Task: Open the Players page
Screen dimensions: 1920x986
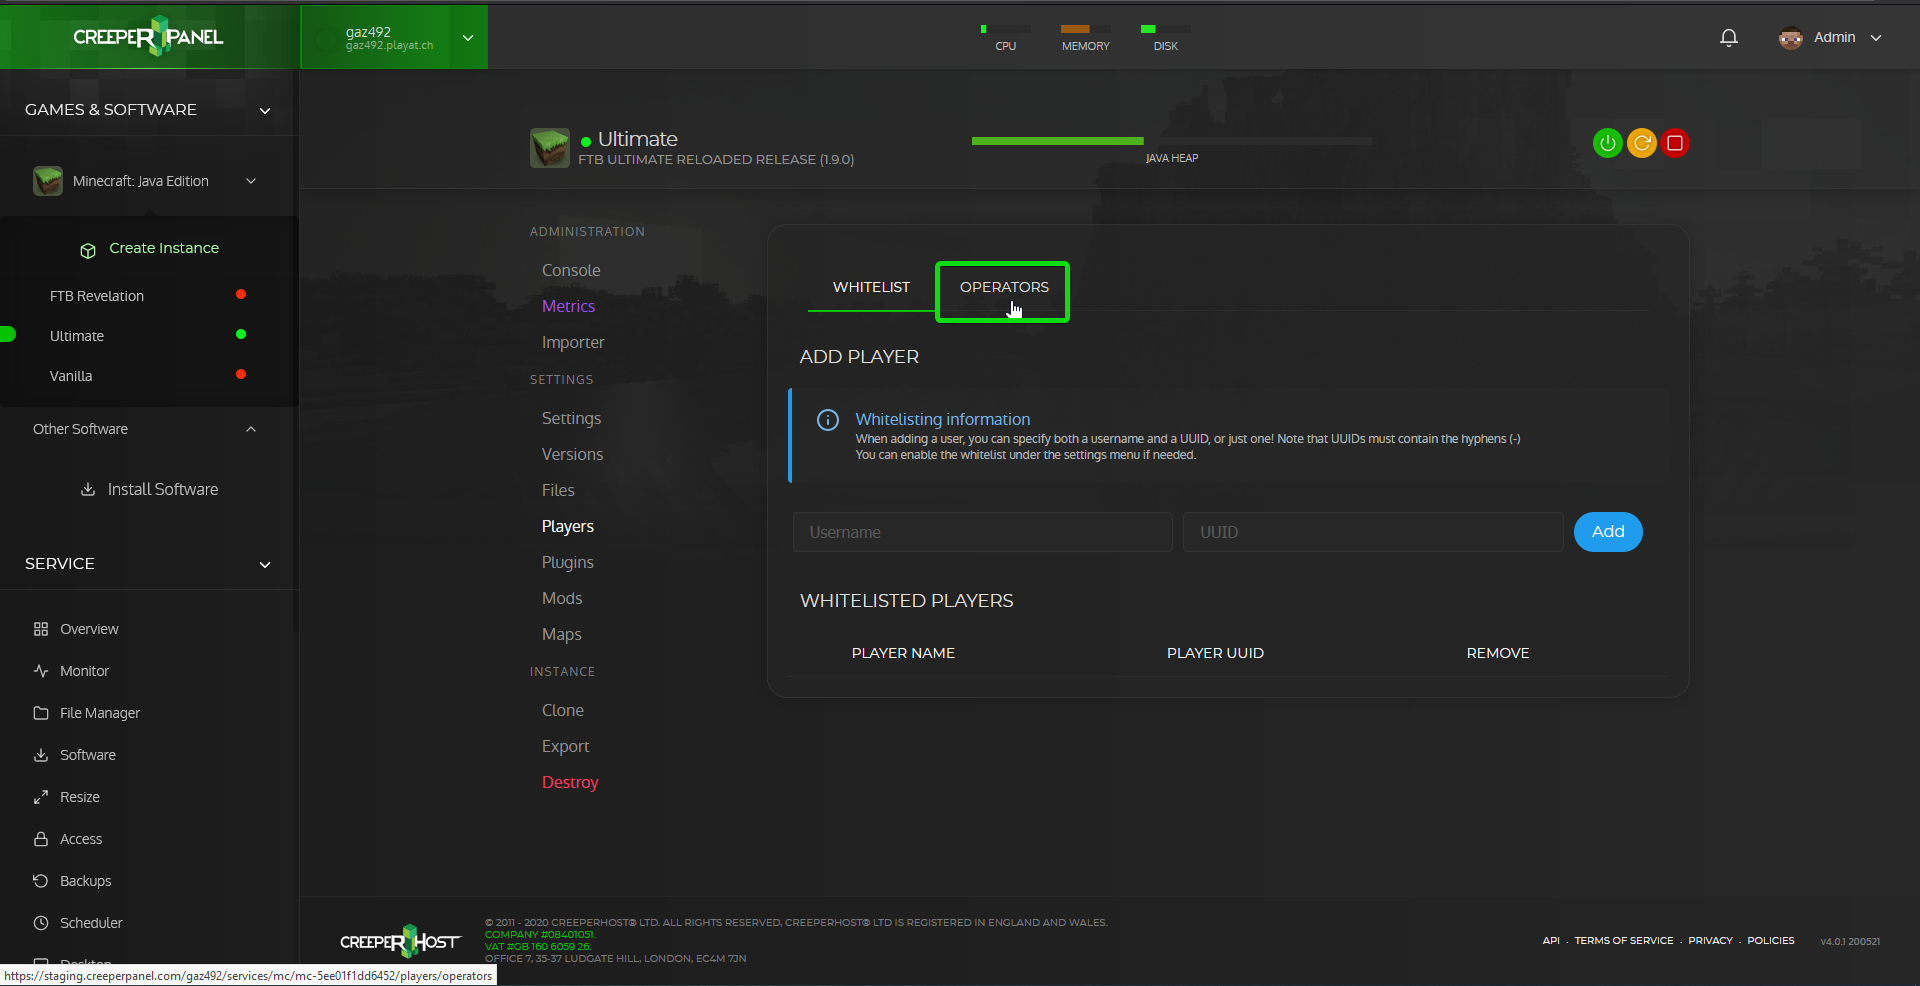Action: (567, 526)
